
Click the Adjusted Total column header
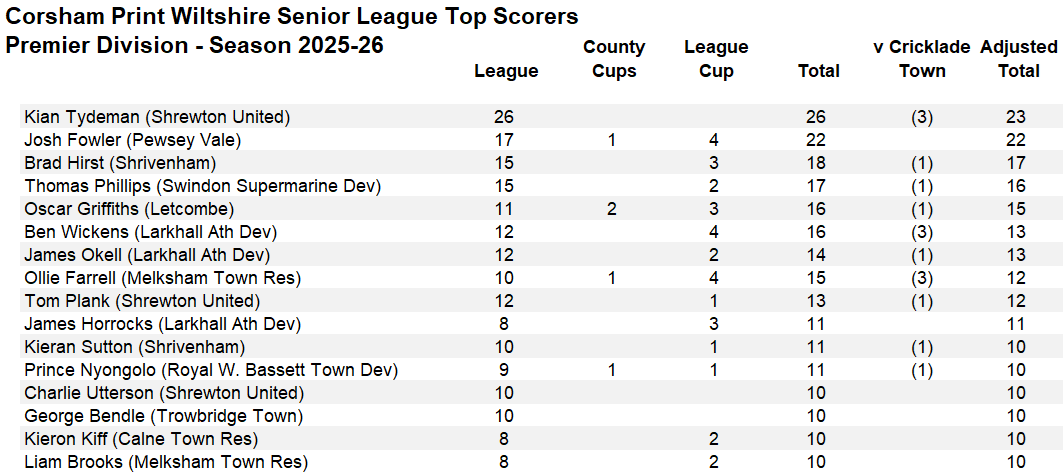tap(1018, 59)
